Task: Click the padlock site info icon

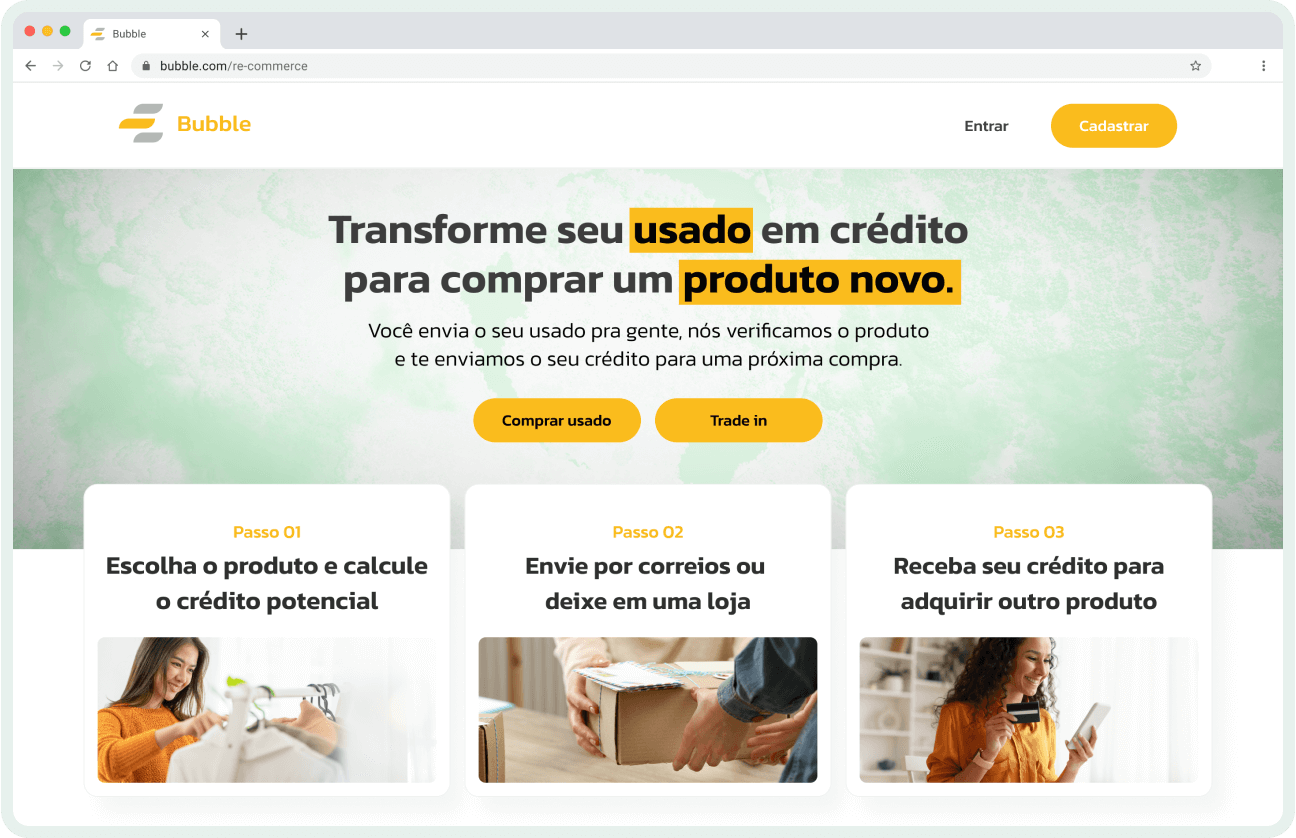Action: tap(146, 66)
